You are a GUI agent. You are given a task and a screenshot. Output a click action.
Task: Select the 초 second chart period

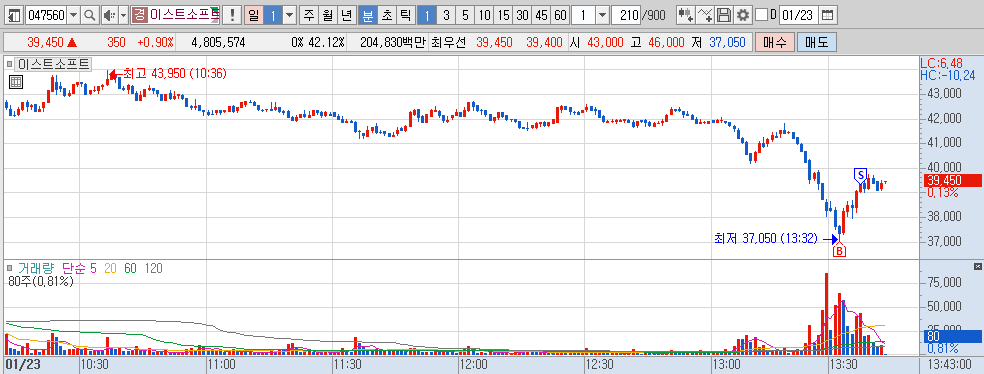coord(386,14)
